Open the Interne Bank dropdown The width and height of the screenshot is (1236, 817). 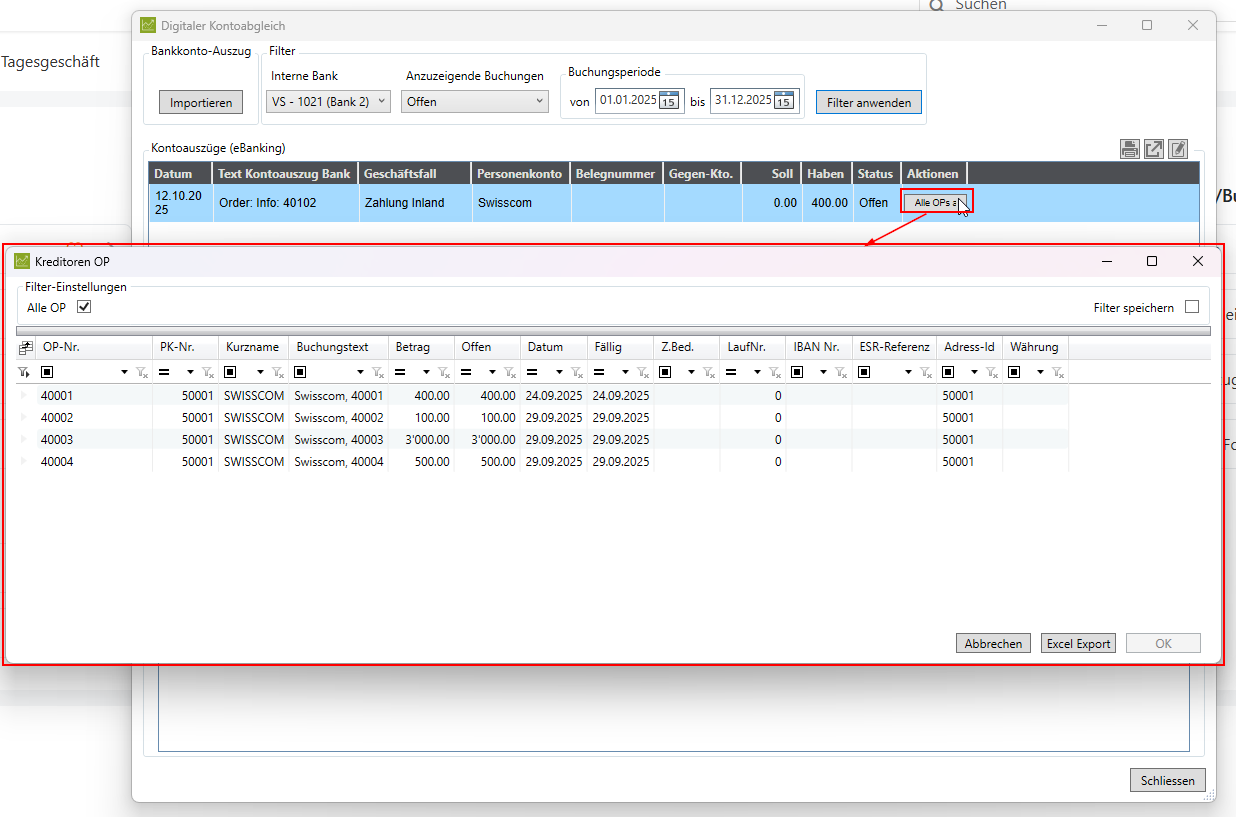[x=329, y=101]
